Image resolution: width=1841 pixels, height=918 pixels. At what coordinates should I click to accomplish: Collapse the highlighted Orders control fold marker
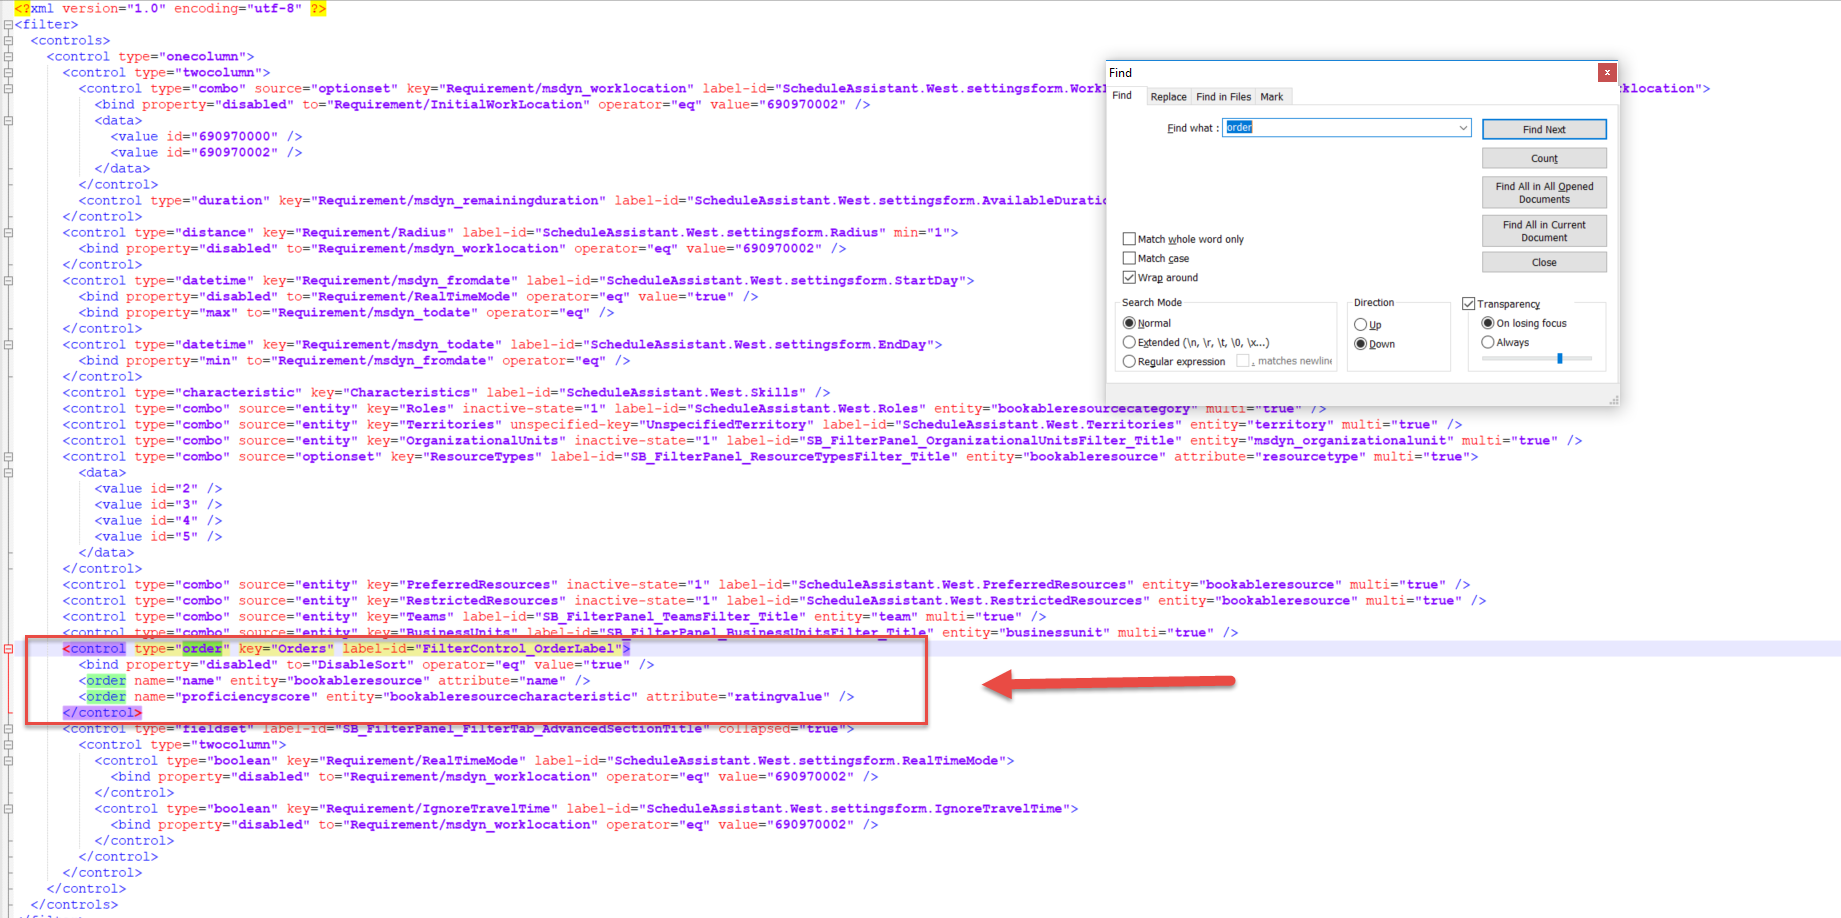8,648
